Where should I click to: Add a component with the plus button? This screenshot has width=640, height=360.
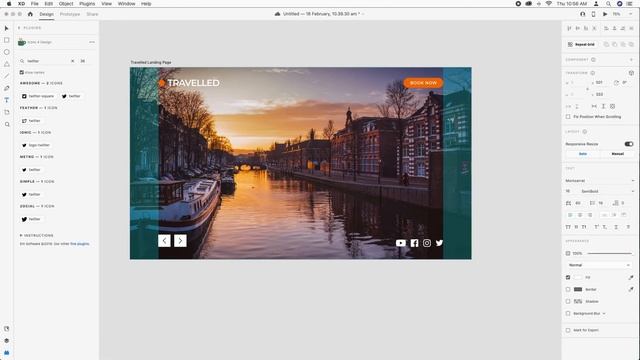[x=631, y=60]
